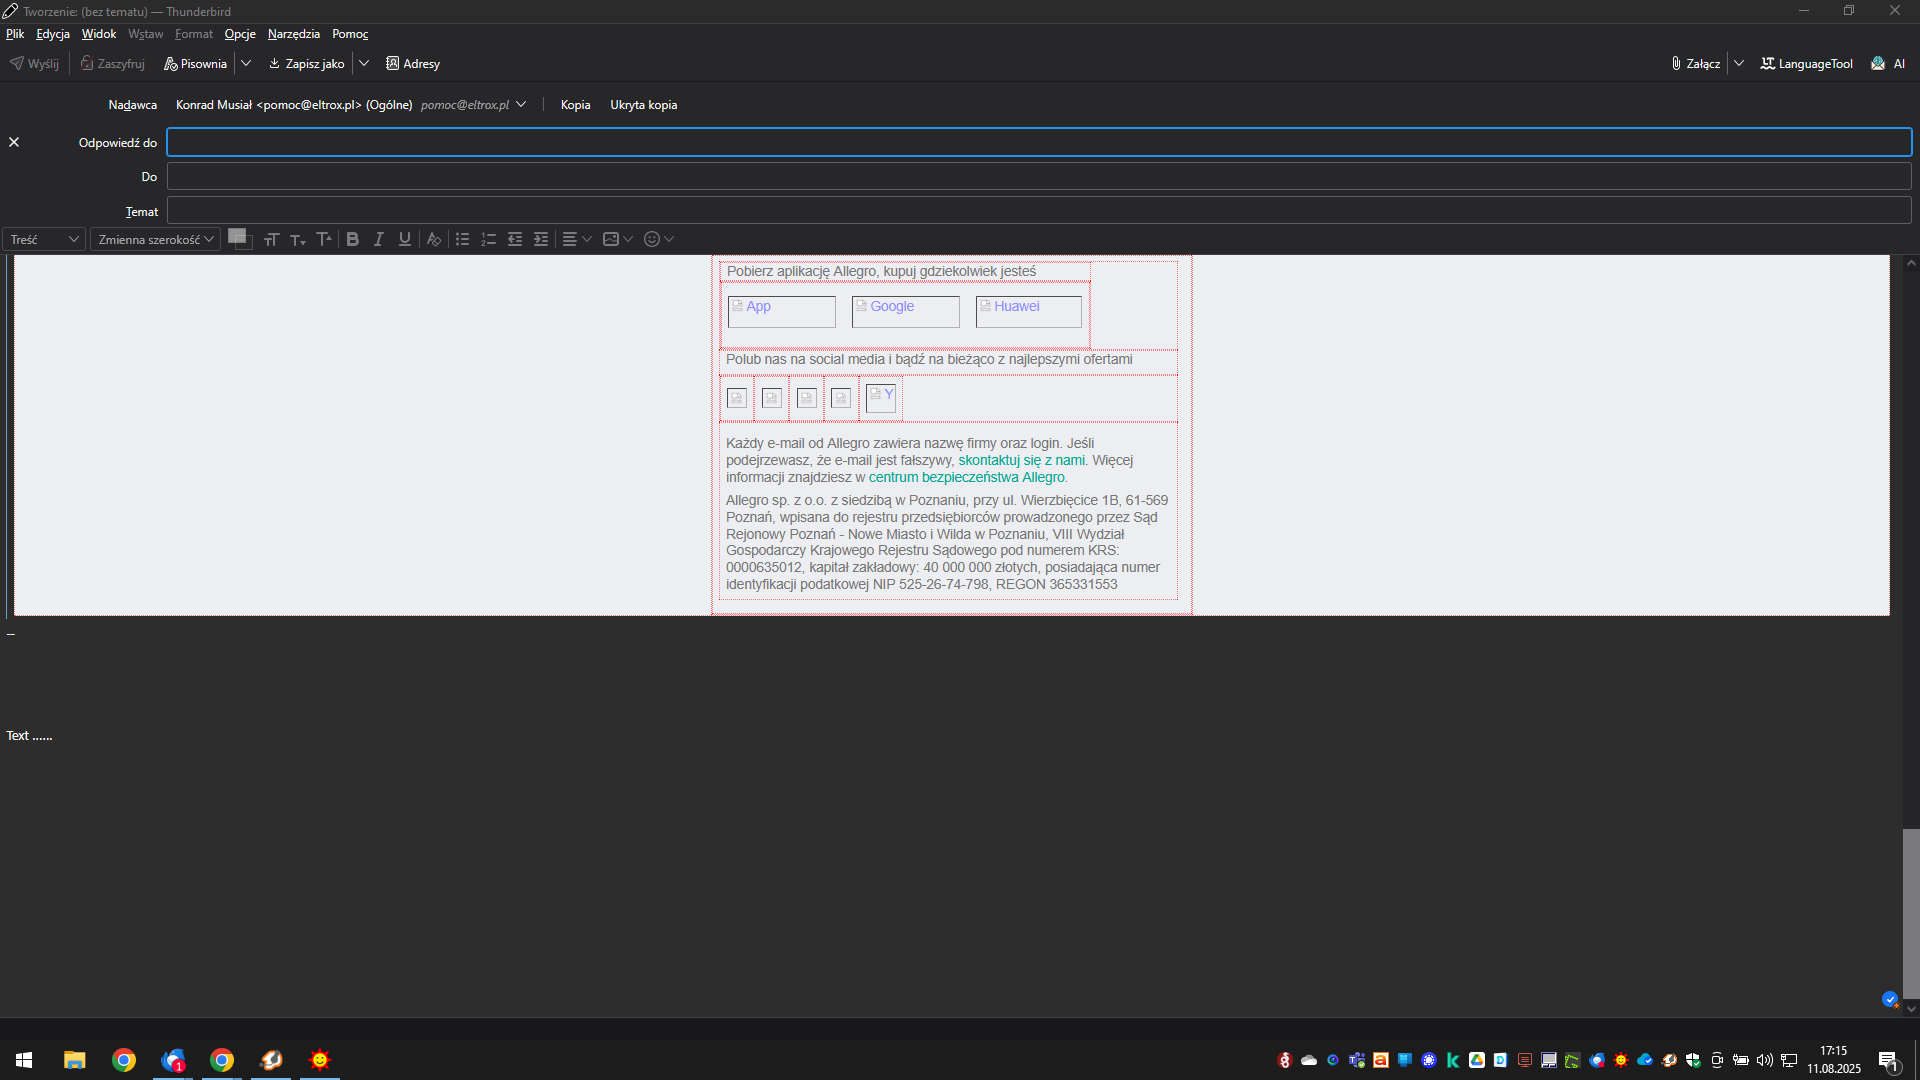Click the larger font size icon
This screenshot has width=1920, height=1080.
pyautogui.click(x=323, y=239)
